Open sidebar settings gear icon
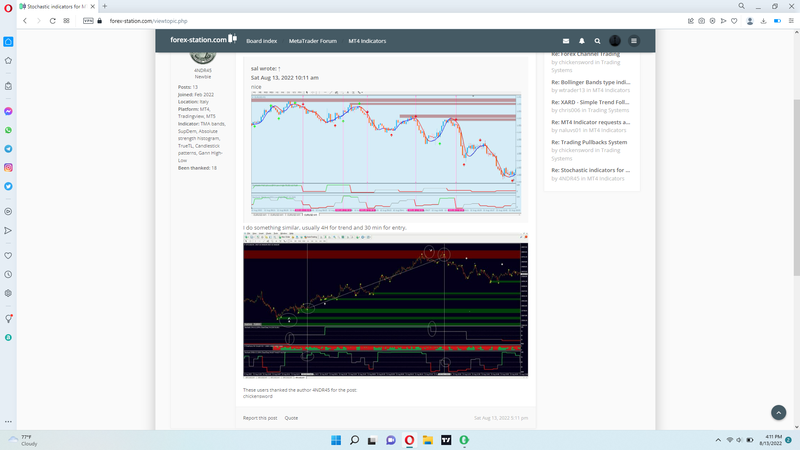This screenshot has width=800, height=450. click(x=8, y=293)
